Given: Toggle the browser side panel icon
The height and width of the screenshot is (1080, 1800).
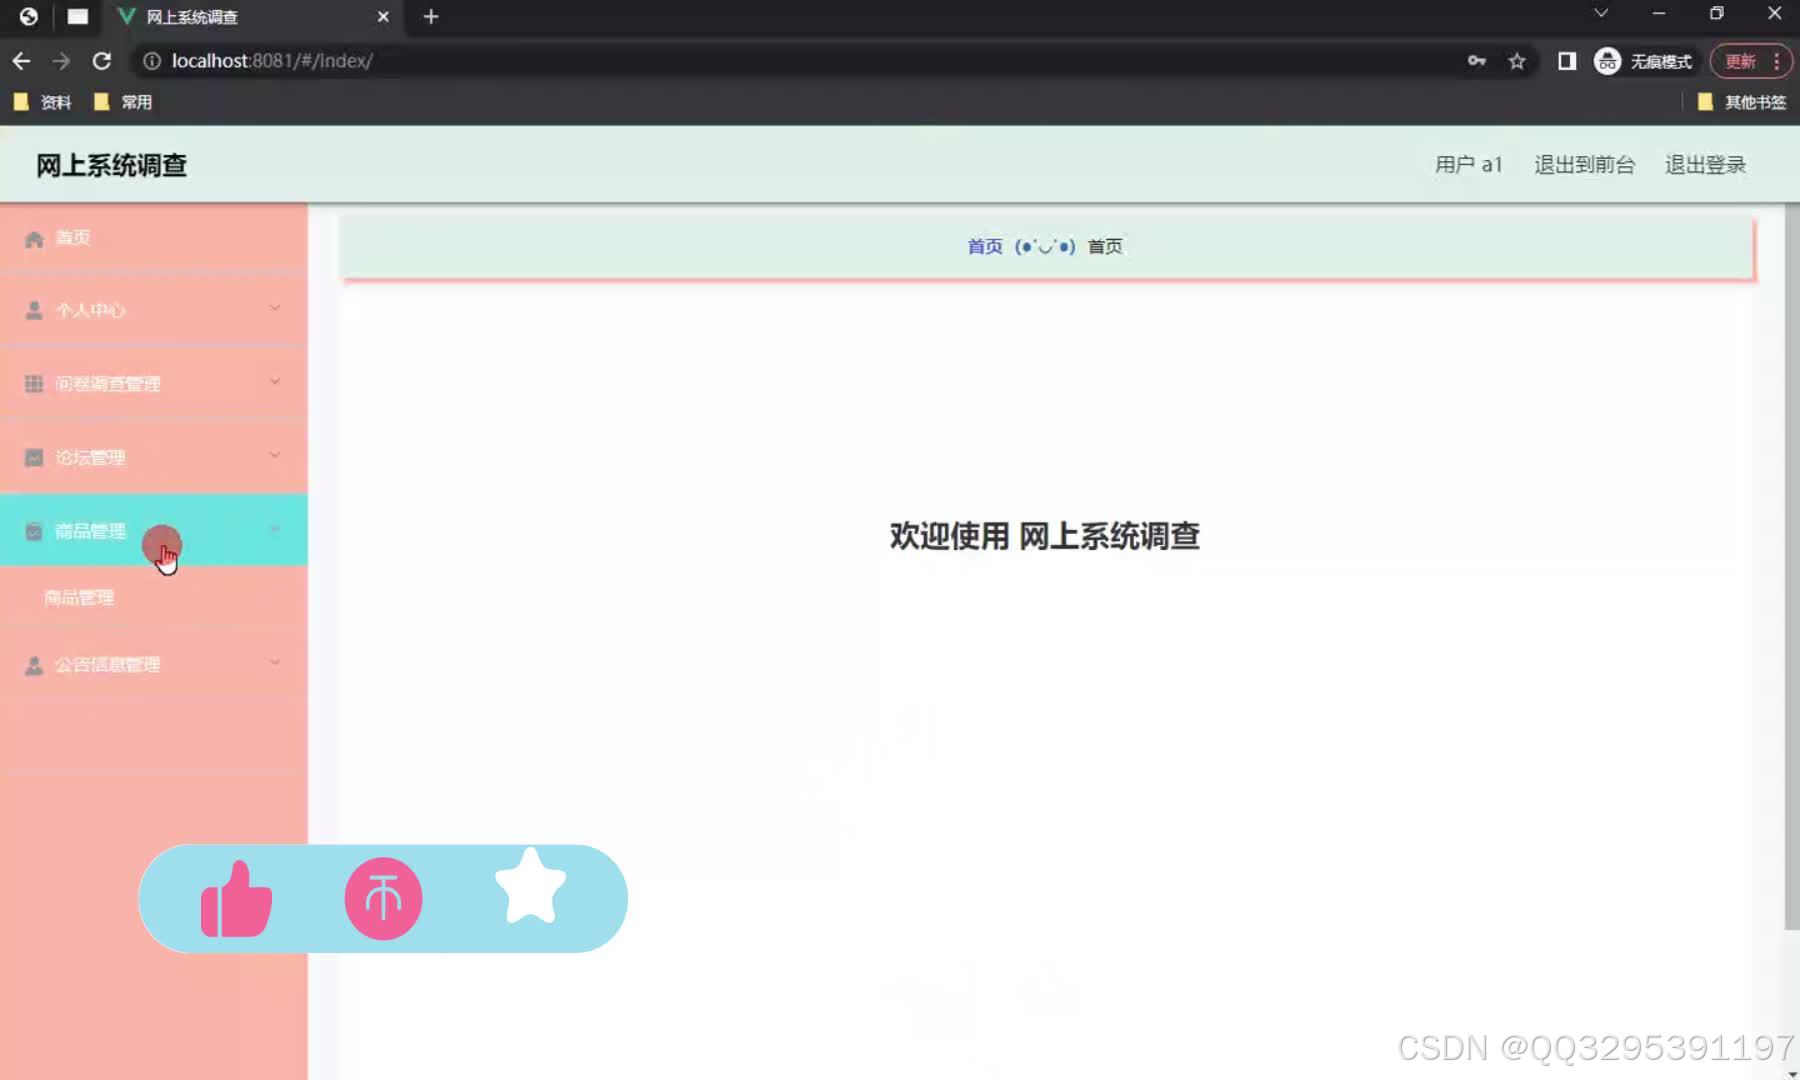Looking at the screenshot, I should 1567,61.
